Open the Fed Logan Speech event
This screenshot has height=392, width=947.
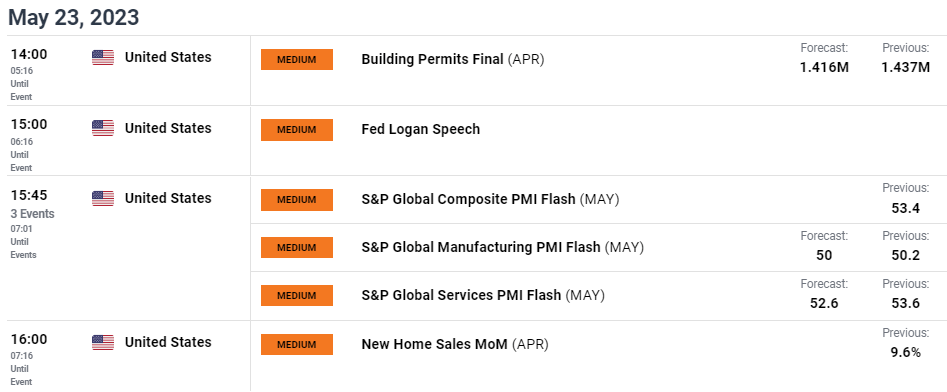tap(420, 129)
